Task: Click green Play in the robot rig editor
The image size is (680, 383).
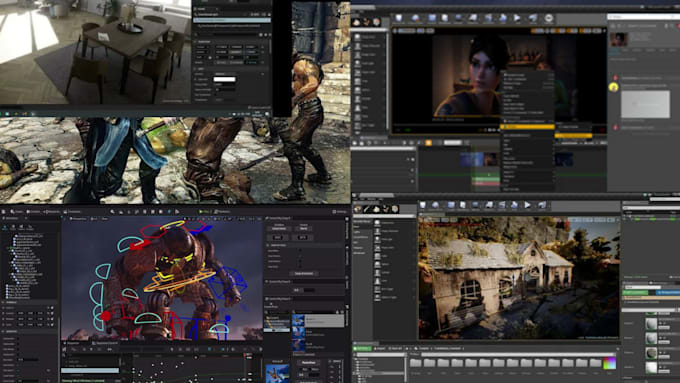Action: 205,211
